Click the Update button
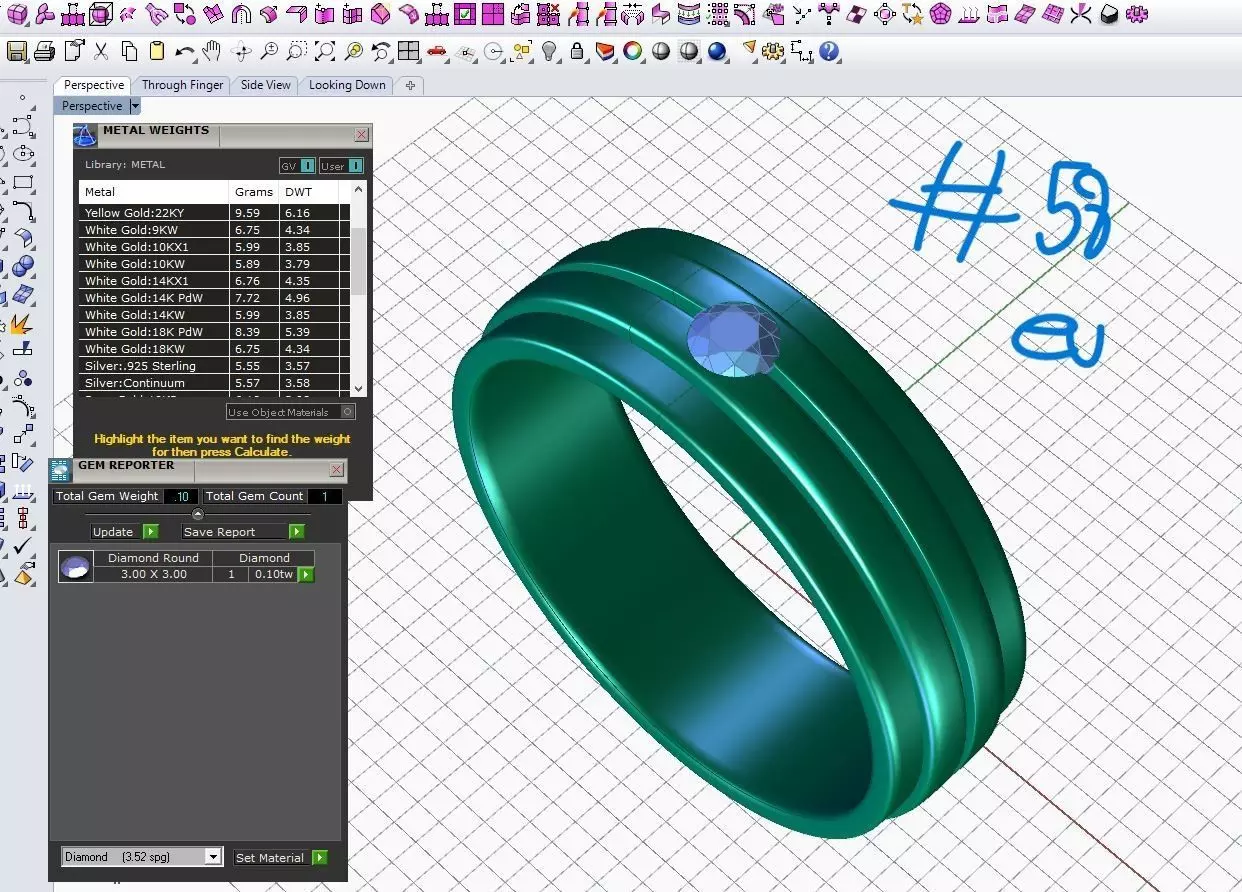Image resolution: width=1242 pixels, height=892 pixels. tap(125, 532)
